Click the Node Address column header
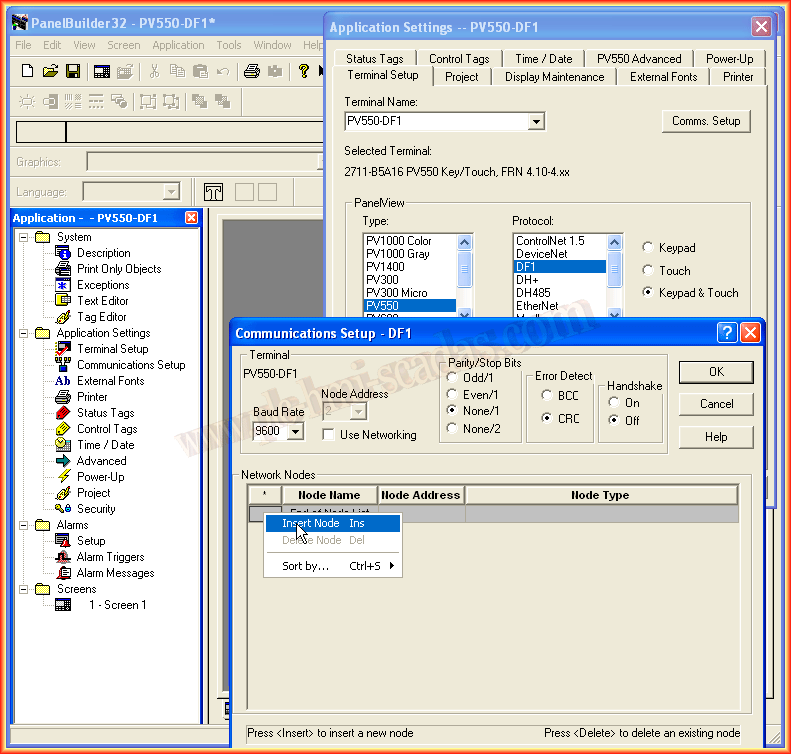 coord(421,495)
